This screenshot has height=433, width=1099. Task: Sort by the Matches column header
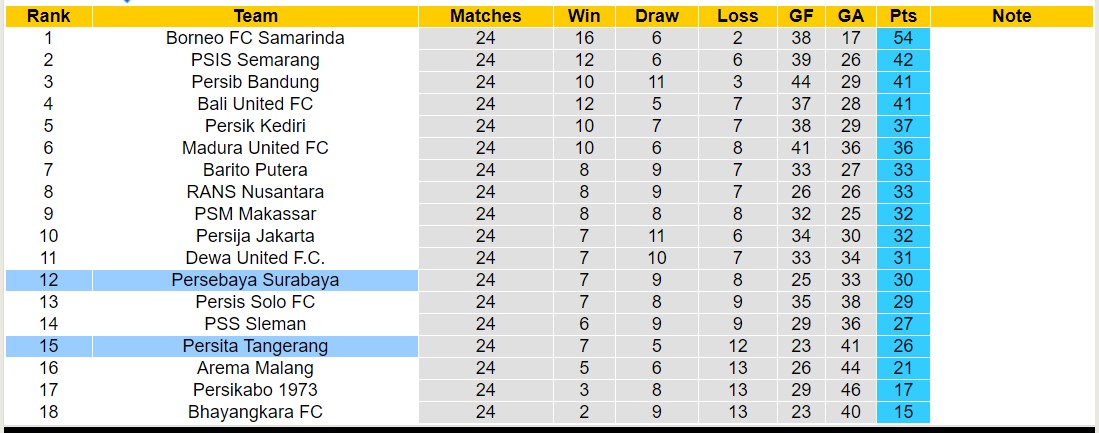point(485,16)
